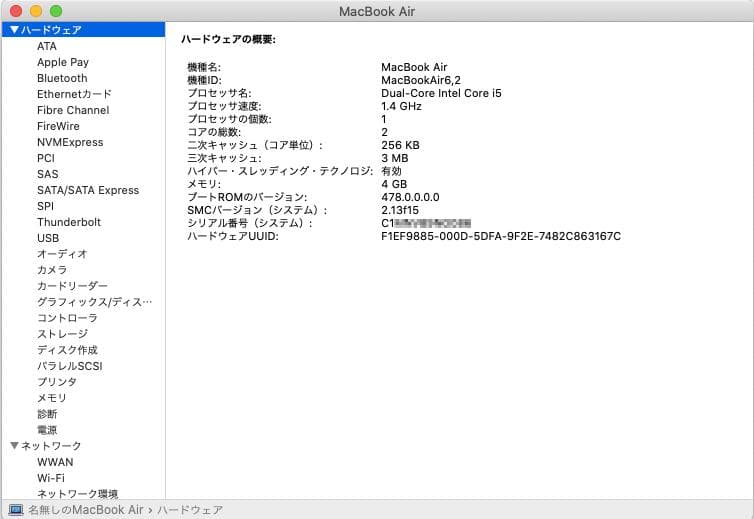Click the hardware UUID value
The height and width of the screenshot is (519, 754).
[501, 236]
